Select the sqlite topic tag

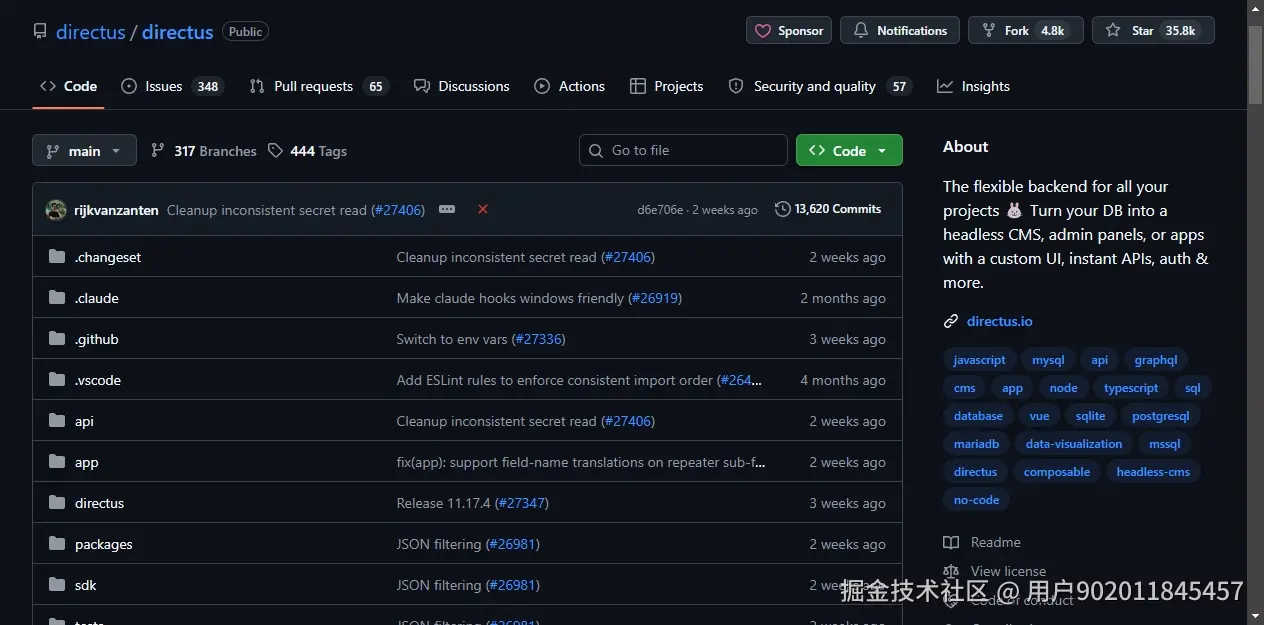click(x=1091, y=416)
